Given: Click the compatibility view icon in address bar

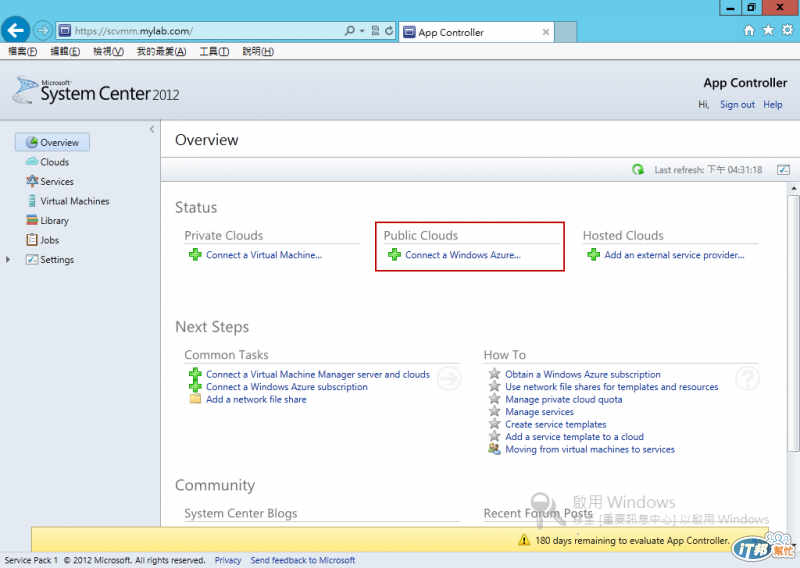Looking at the screenshot, I should pyautogui.click(x=375, y=31).
